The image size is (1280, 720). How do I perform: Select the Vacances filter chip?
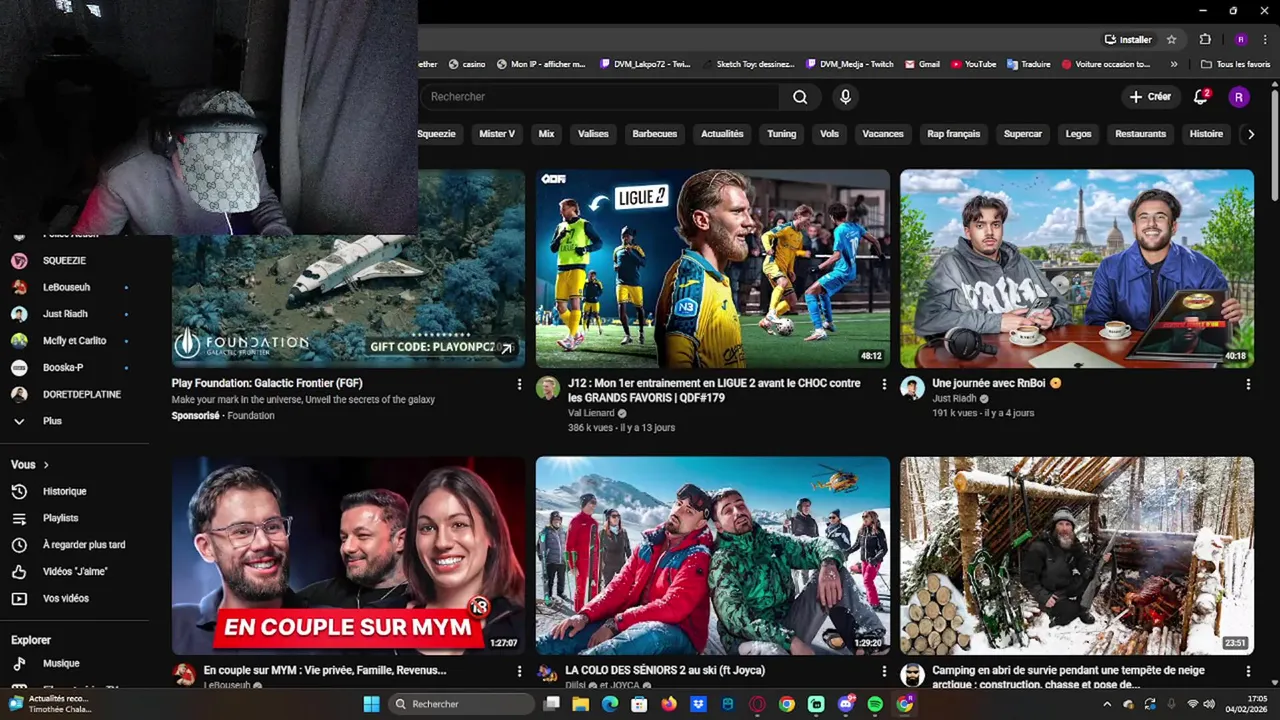(x=883, y=134)
